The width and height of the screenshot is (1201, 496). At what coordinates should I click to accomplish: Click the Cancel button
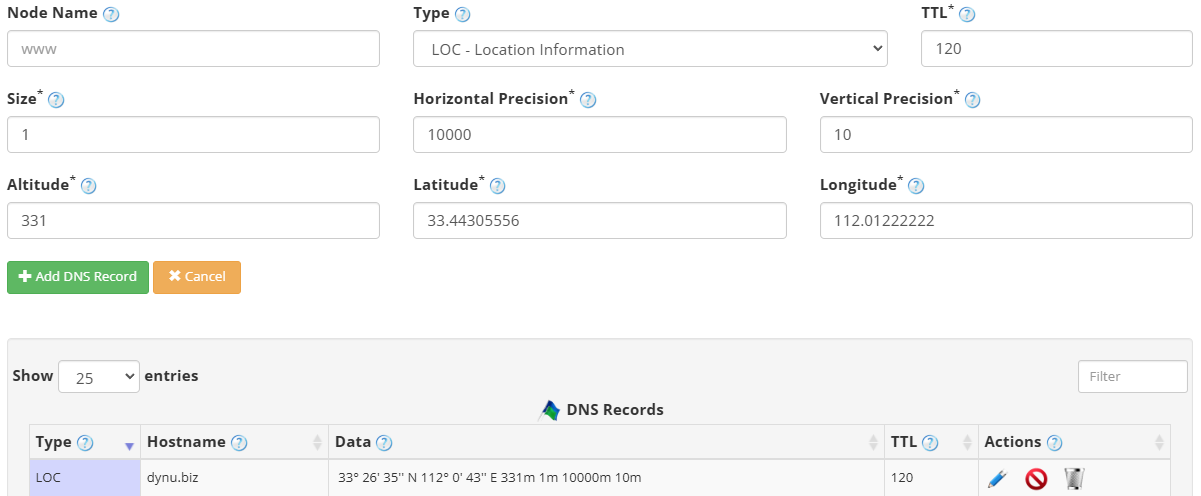pyautogui.click(x=197, y=277)
